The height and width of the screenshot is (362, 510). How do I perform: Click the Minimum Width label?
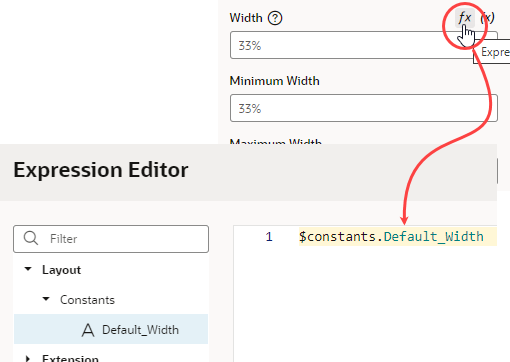point(275,81)
